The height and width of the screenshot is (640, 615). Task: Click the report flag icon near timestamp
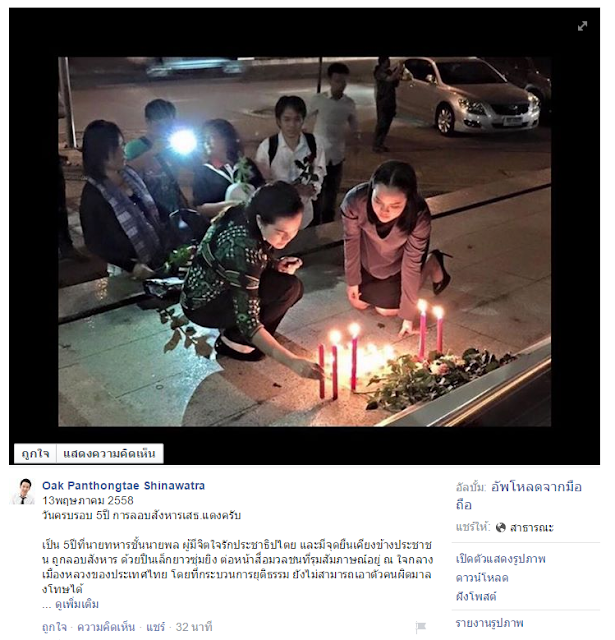point(421,626)
